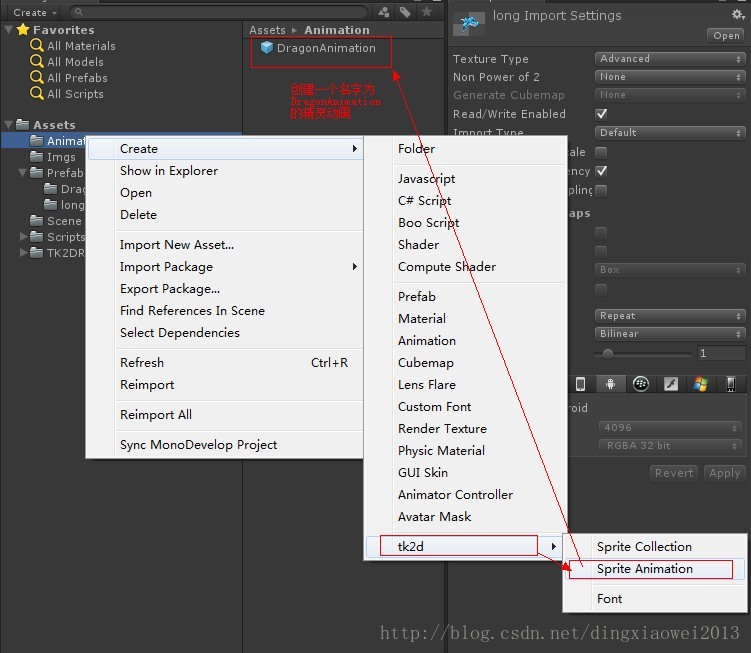Viewport: 751px width, 653px height.
Task: Click the All Models search icon
Action: pos(36,61)
